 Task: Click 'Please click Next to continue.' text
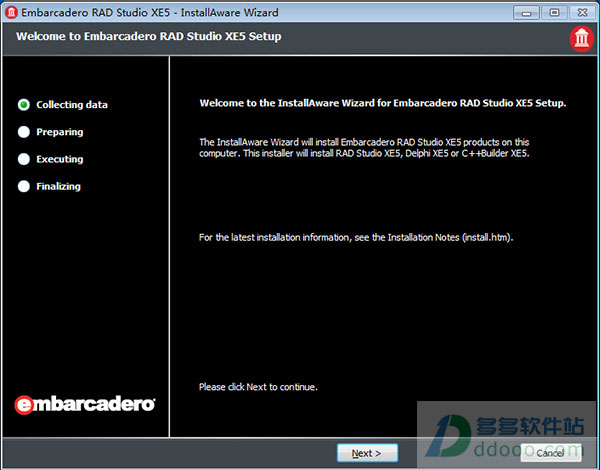point(258,387)
